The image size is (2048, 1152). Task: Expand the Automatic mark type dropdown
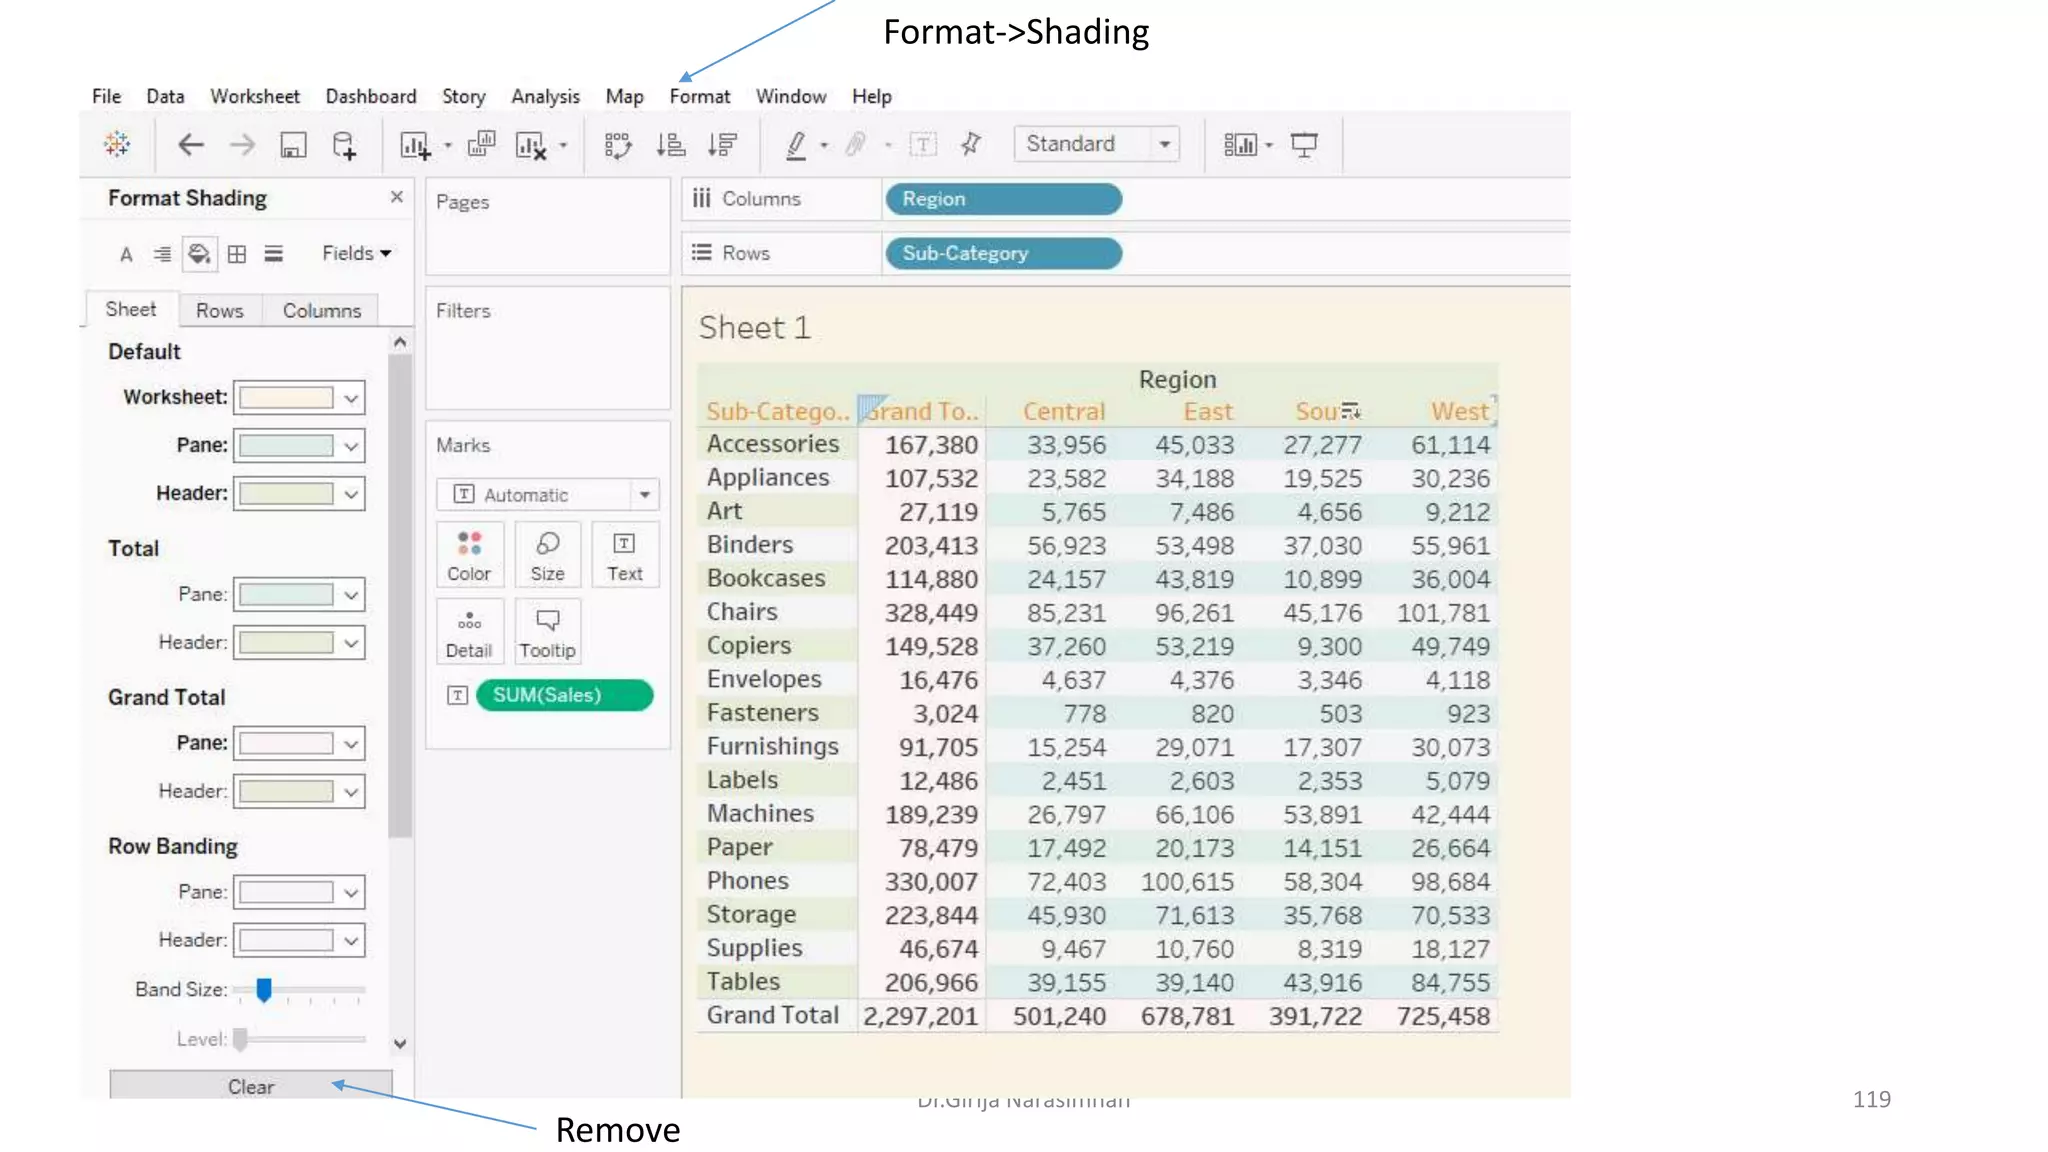pyautogui.click(x=644, y=495)
